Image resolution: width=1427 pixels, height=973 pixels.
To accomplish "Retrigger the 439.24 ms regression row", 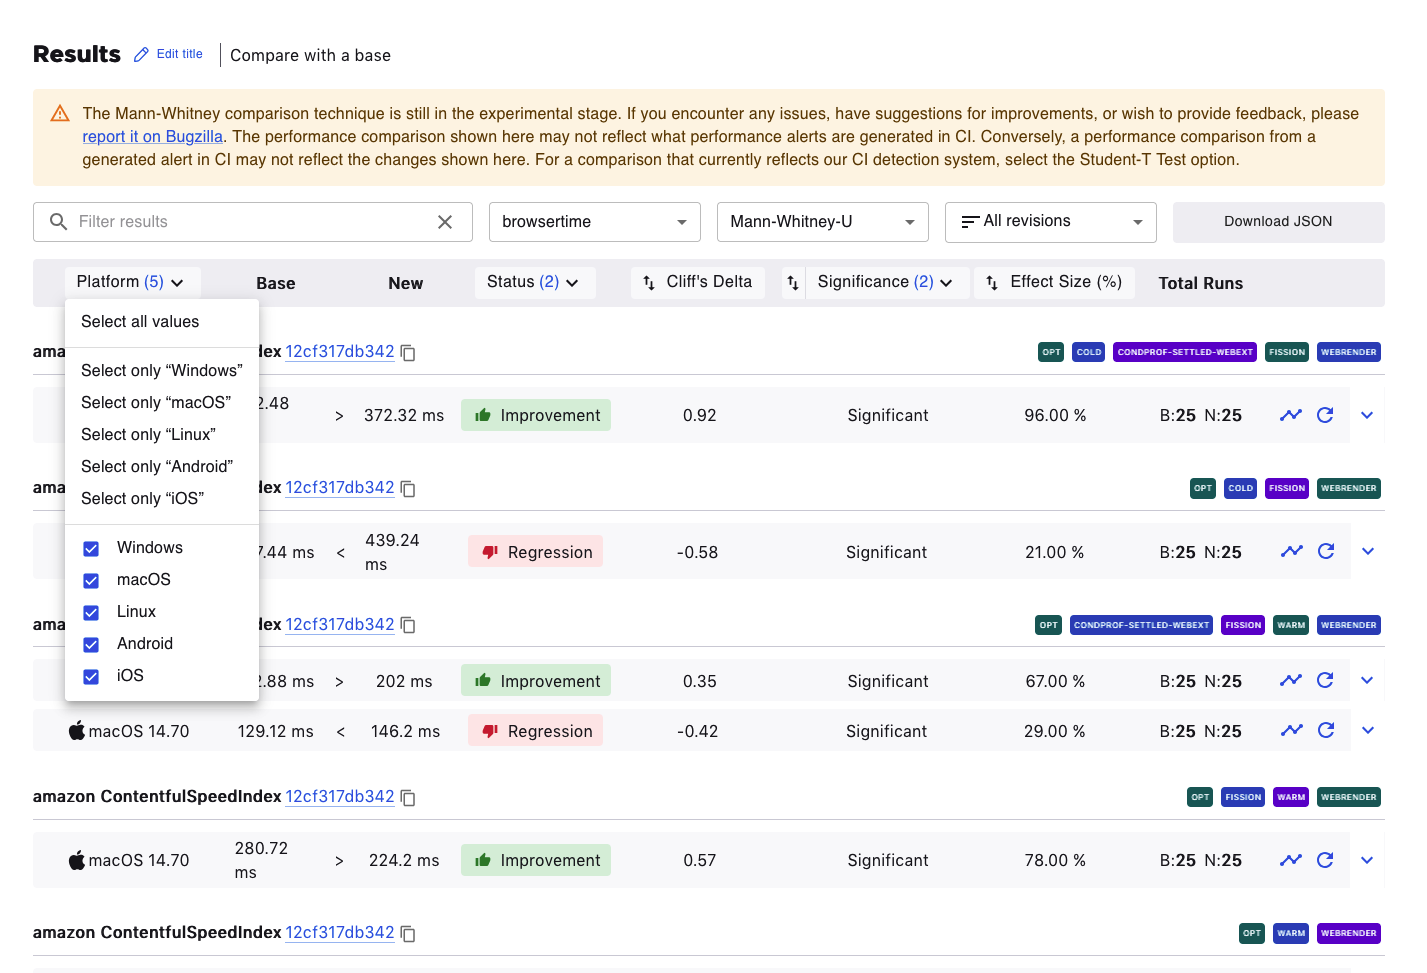I will [1326, 551].
